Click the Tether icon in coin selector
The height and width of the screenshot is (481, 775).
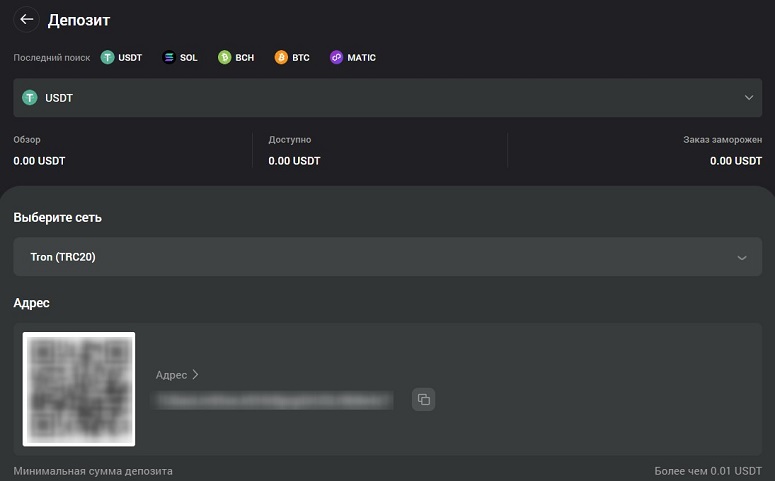(30, 97)
